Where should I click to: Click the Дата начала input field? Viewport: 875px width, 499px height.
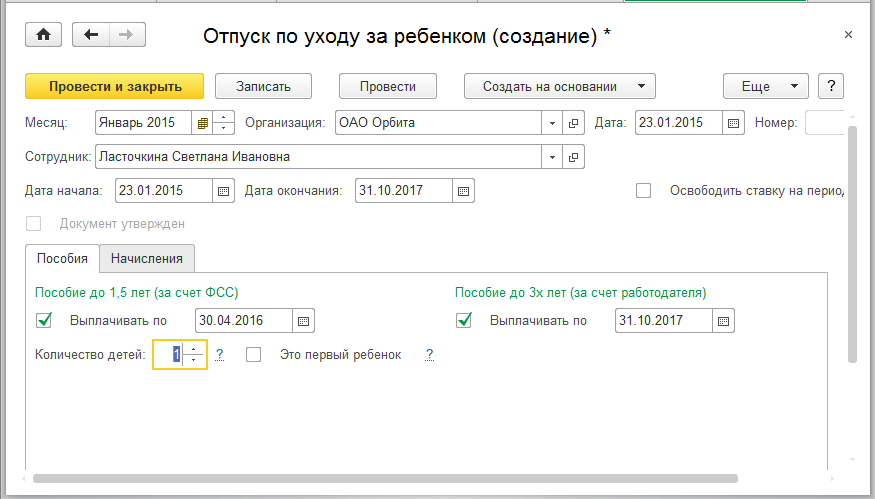click(x=164, y=191)
